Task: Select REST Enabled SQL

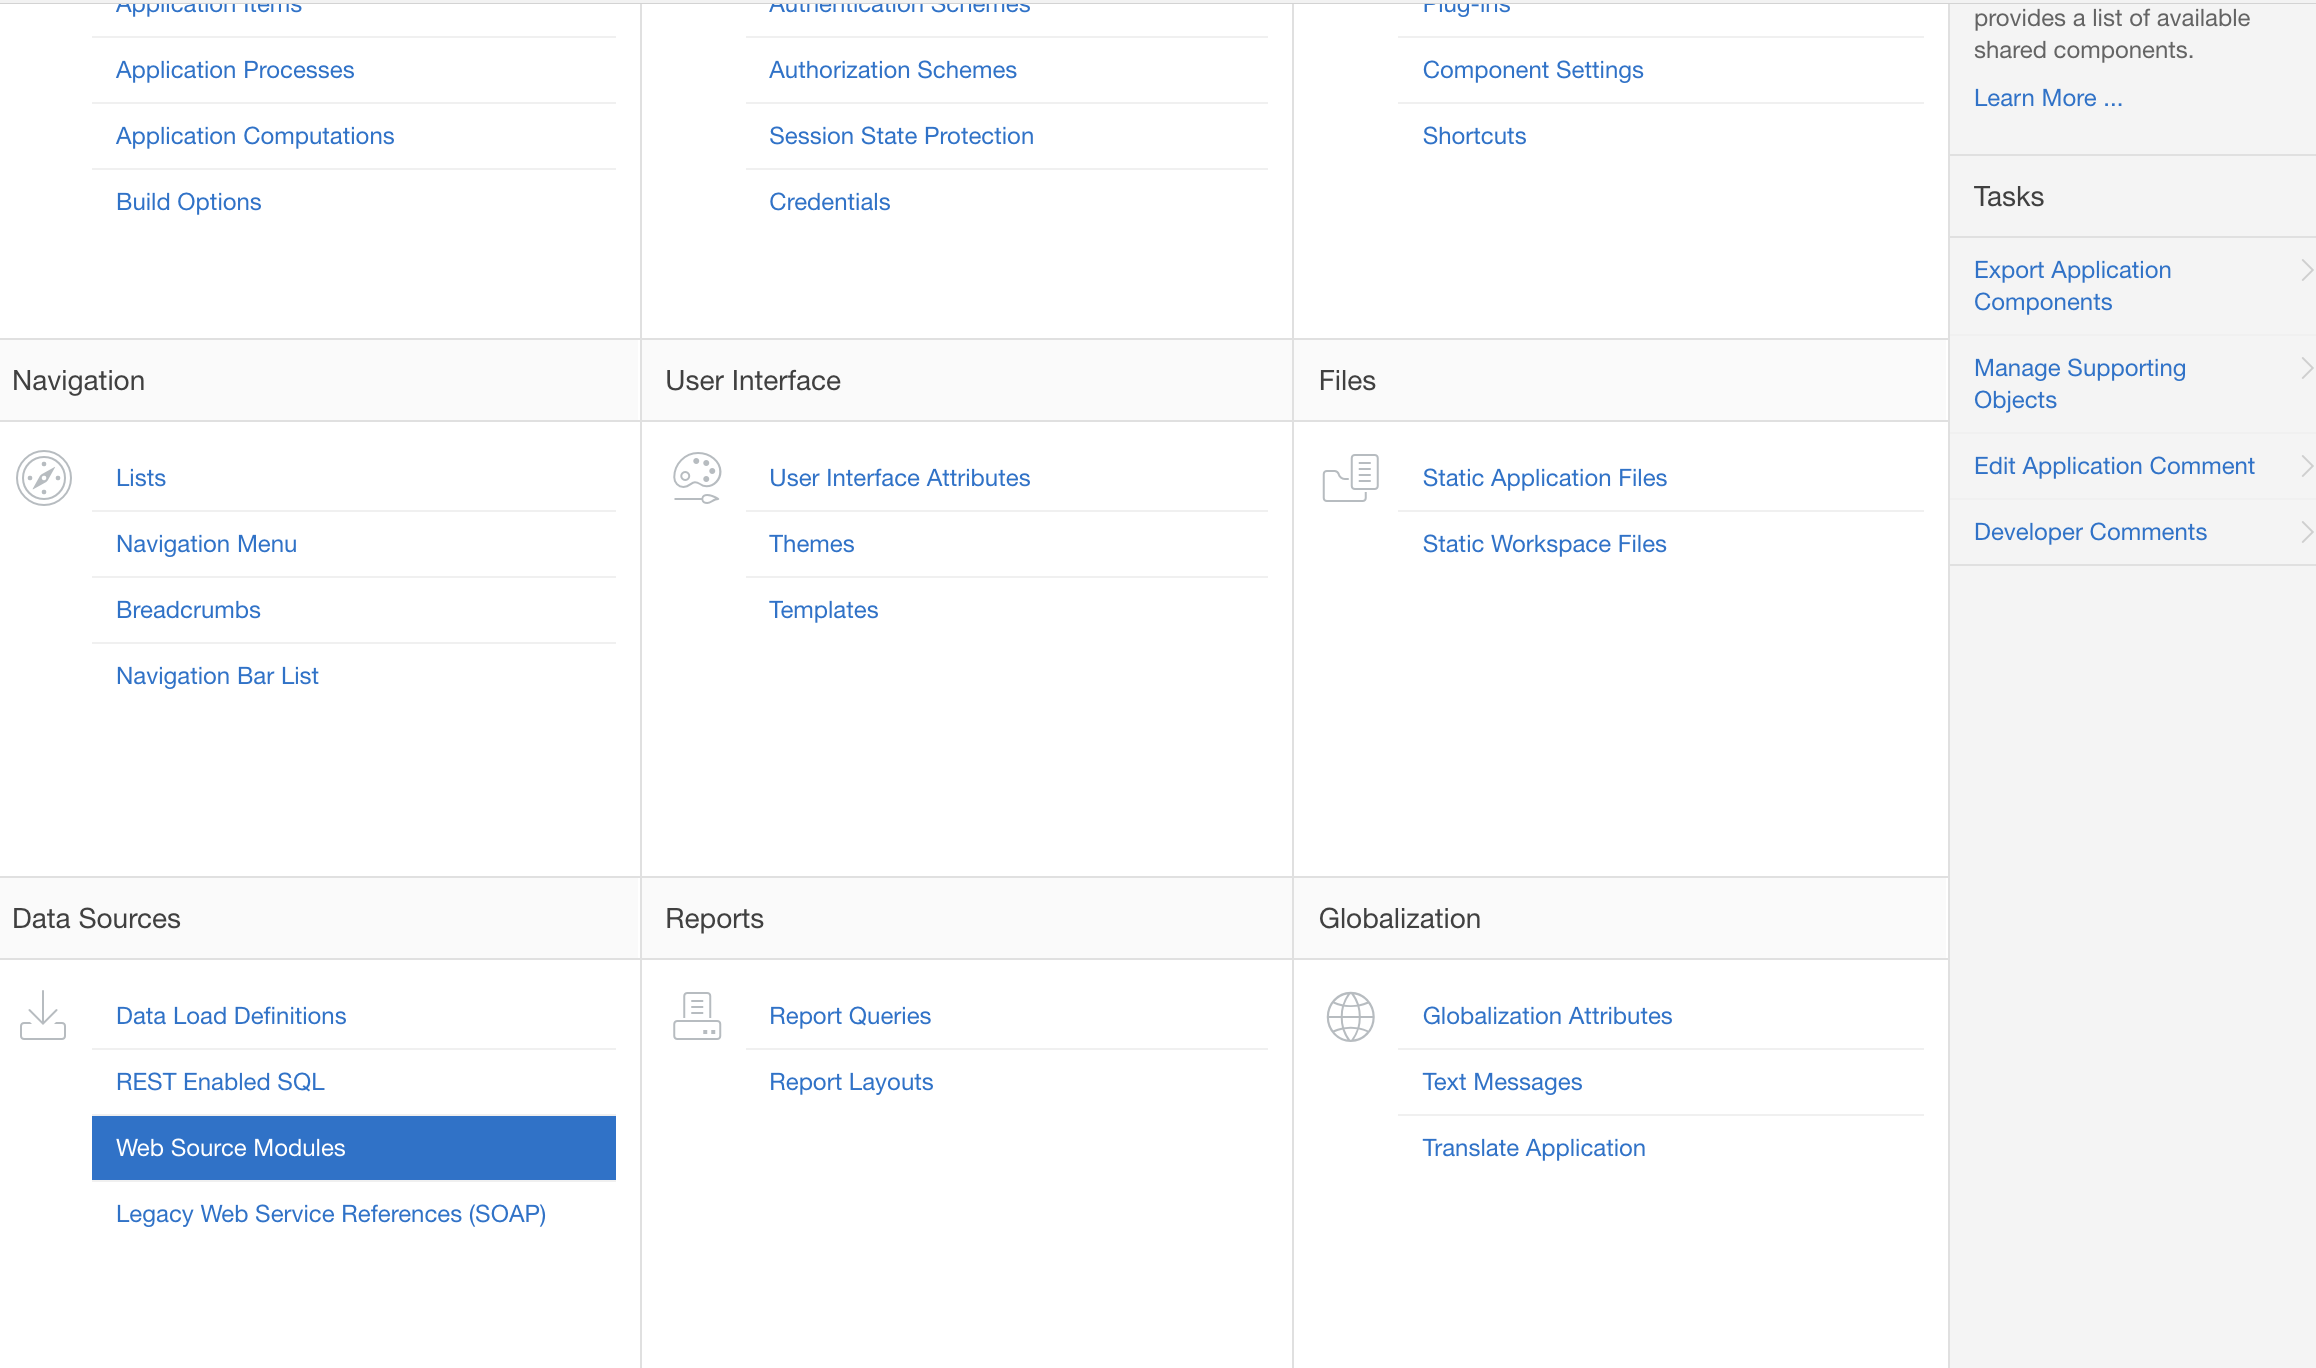Action: [x=220, y=1082]
